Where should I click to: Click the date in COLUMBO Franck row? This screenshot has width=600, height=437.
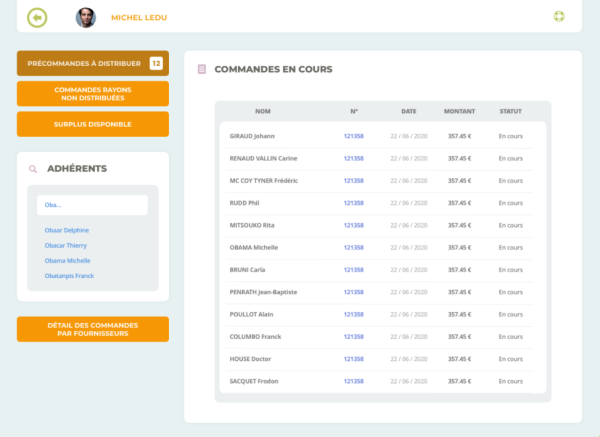[409, 337]
